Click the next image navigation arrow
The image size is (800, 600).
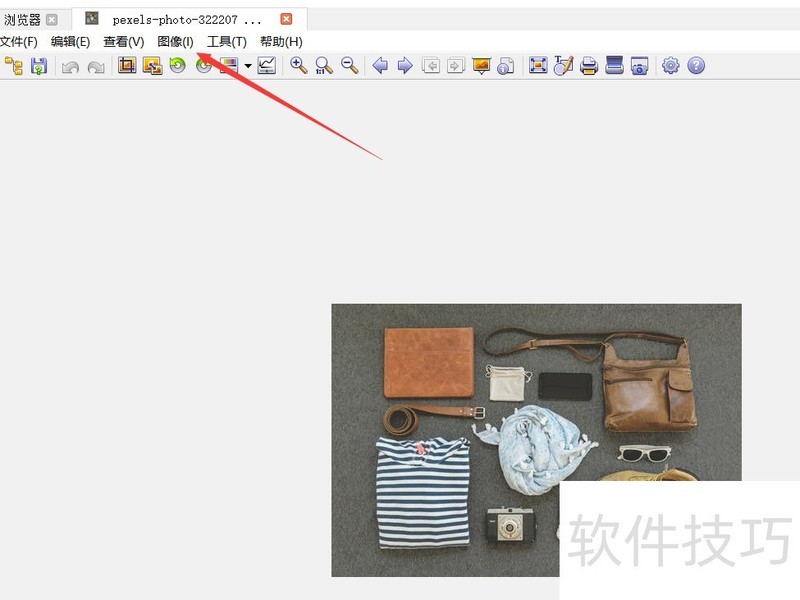point(403,66)
